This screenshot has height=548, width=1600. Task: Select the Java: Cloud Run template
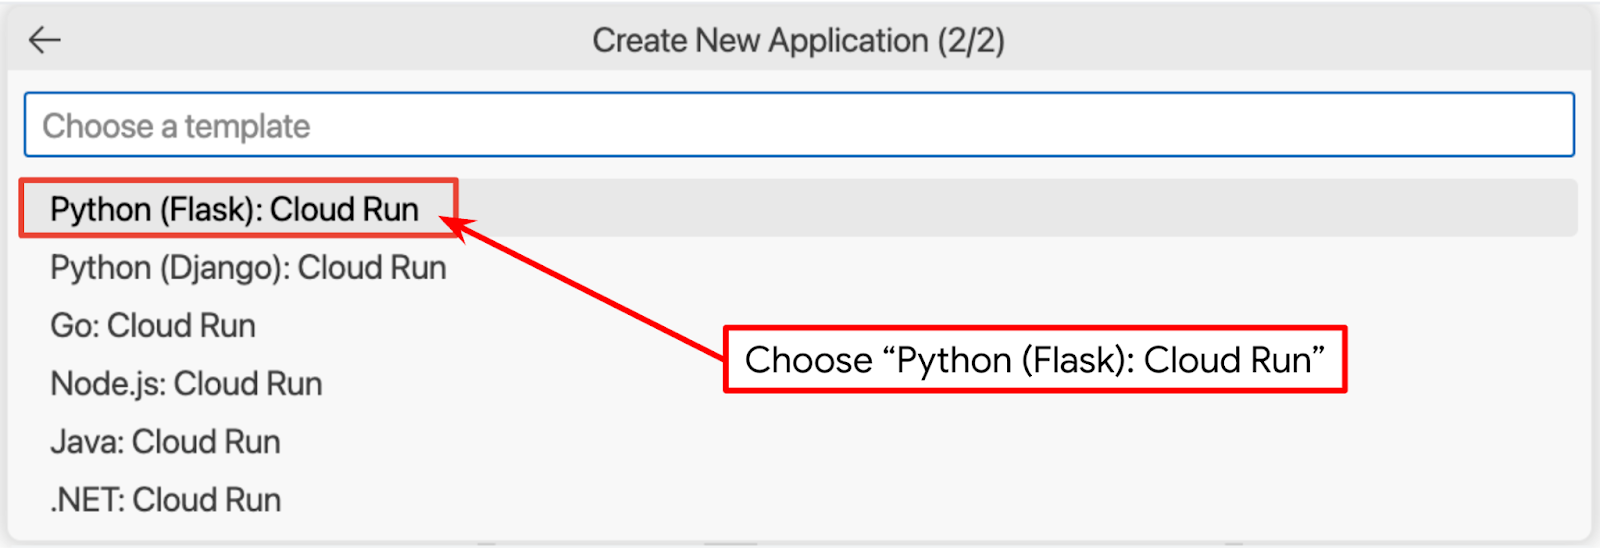pos(165,442)
